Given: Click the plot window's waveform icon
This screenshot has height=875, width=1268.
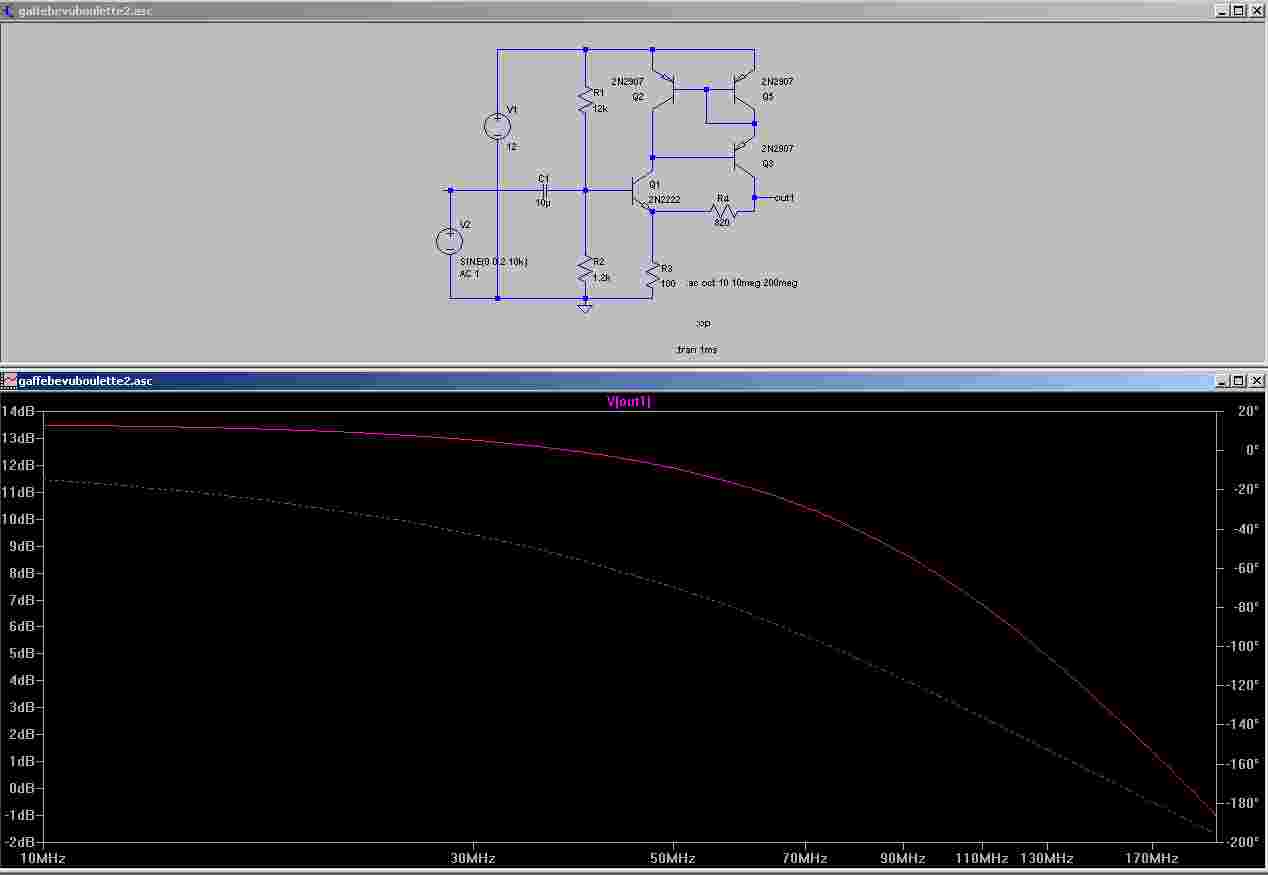Looking at the screenshot, I should click(x=9, y=381).
